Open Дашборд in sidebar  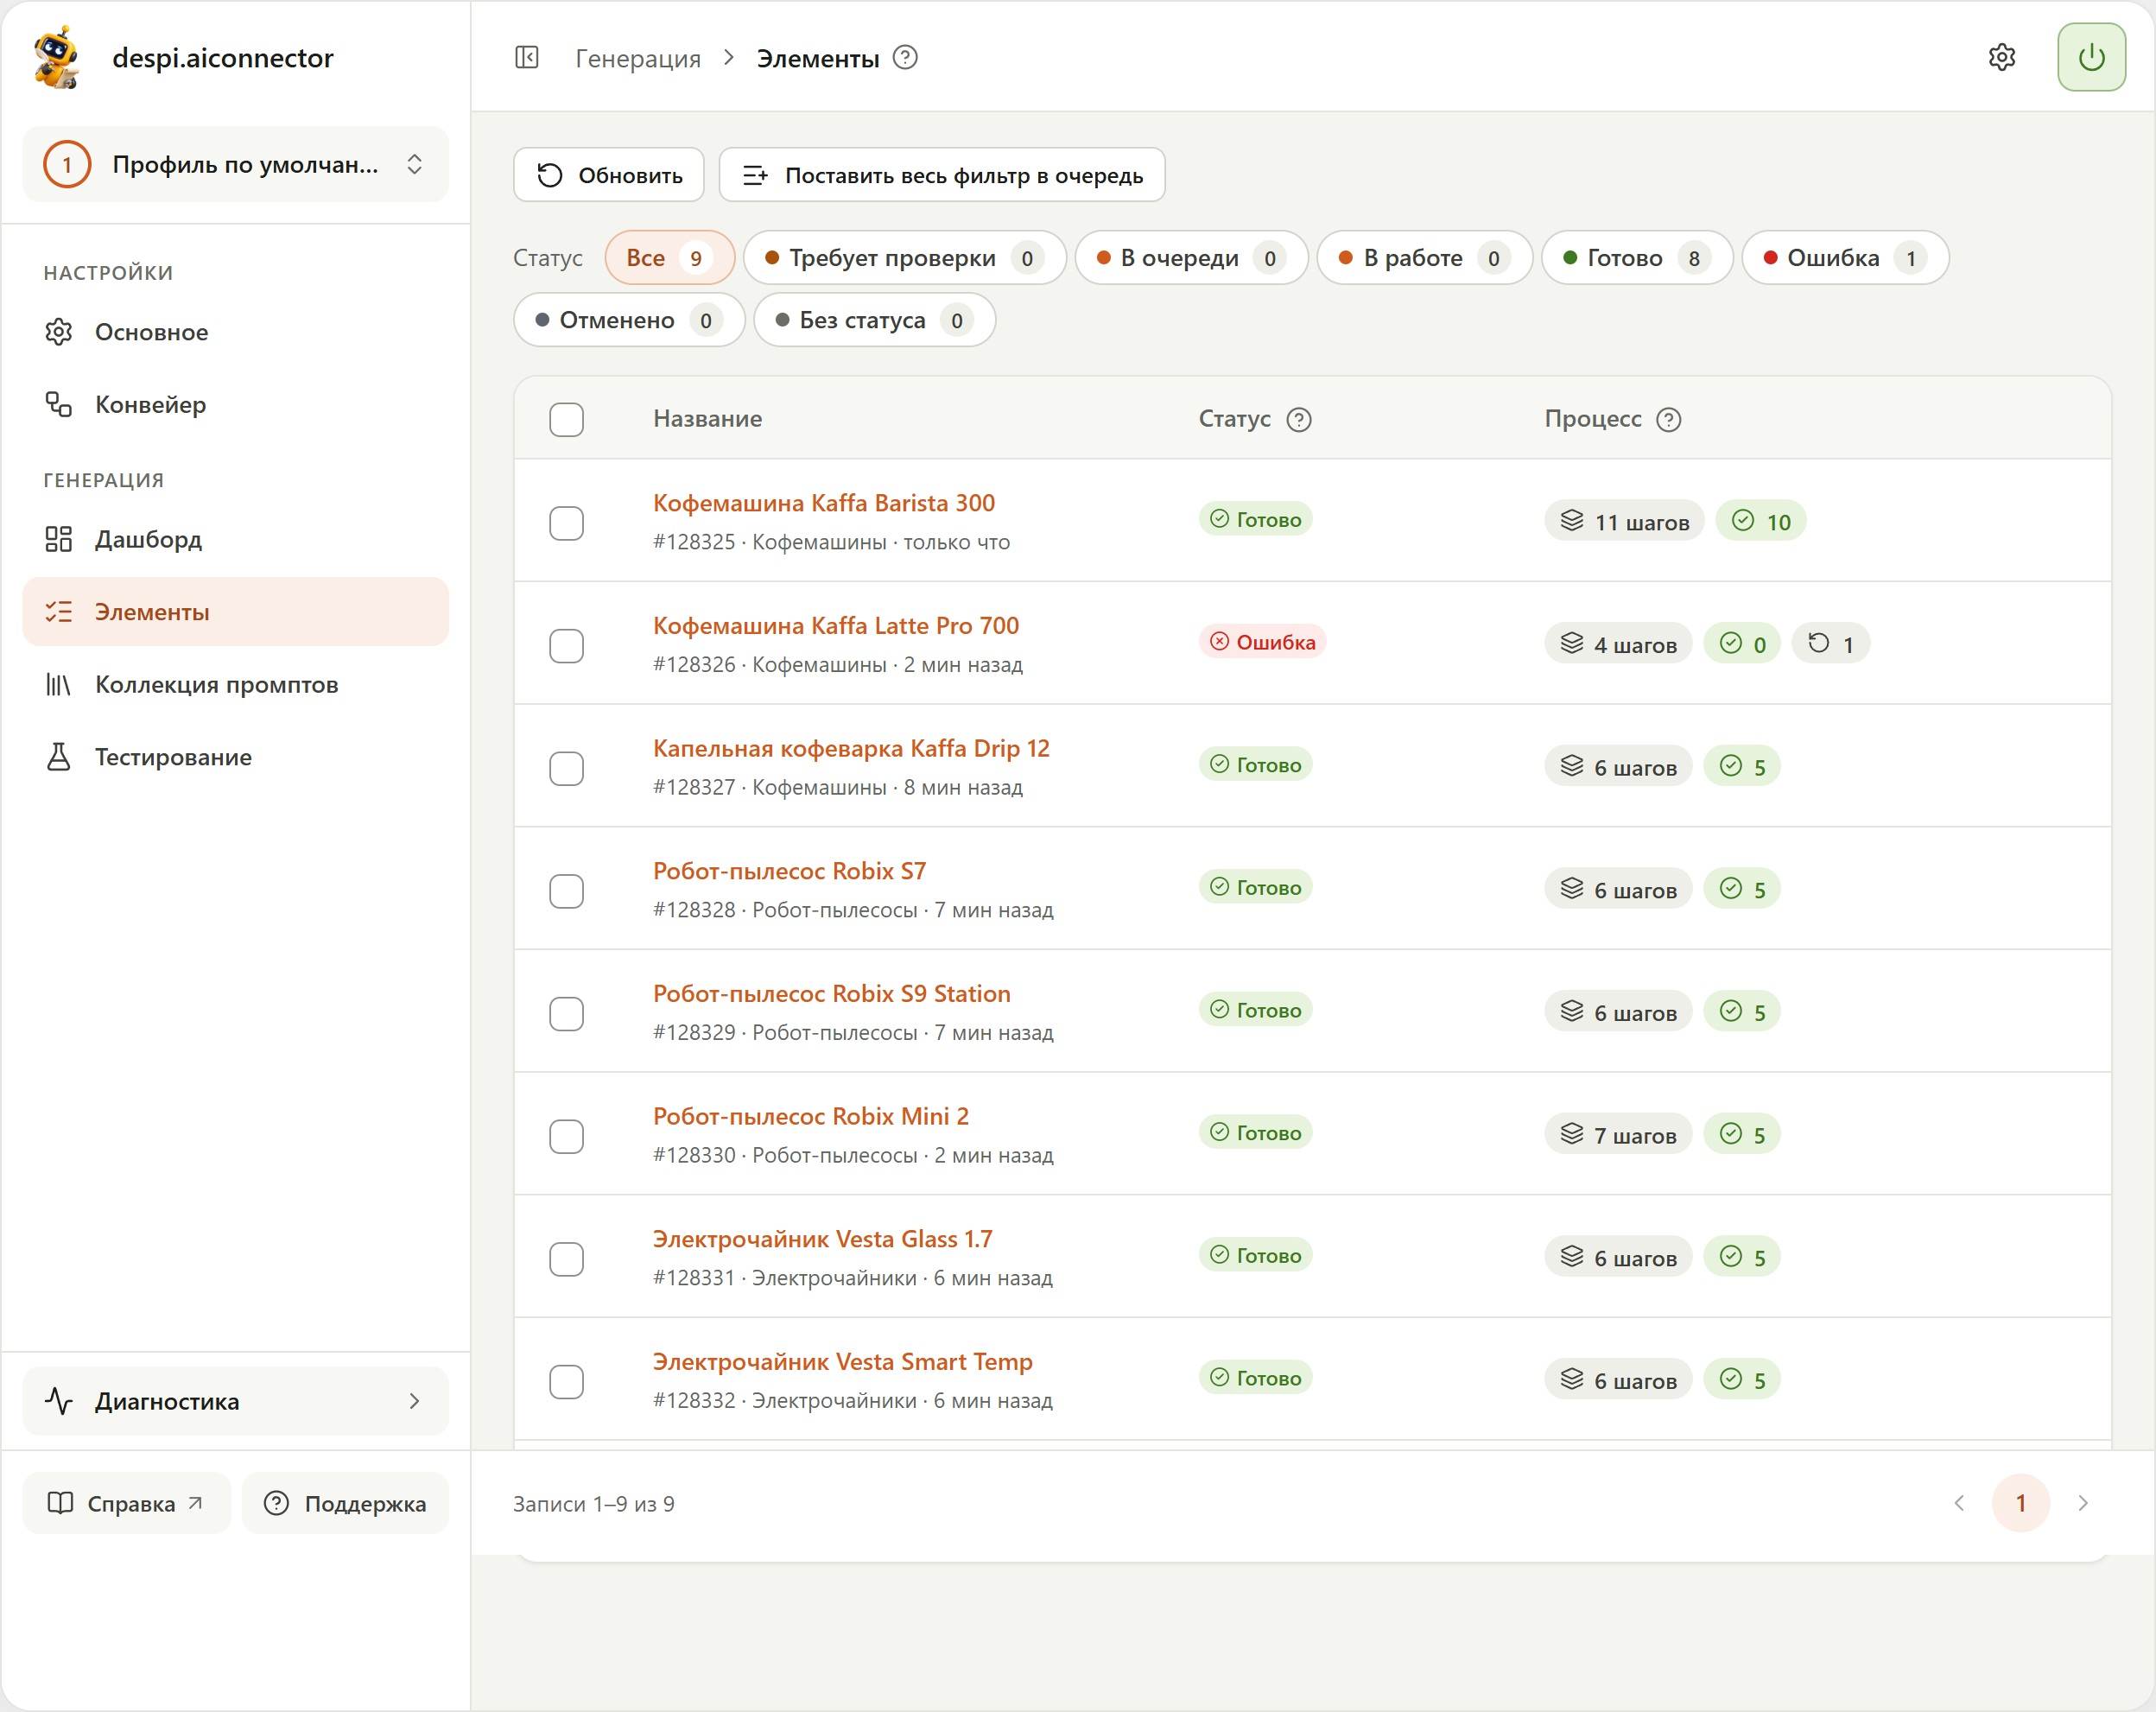(x=235, y=539)
